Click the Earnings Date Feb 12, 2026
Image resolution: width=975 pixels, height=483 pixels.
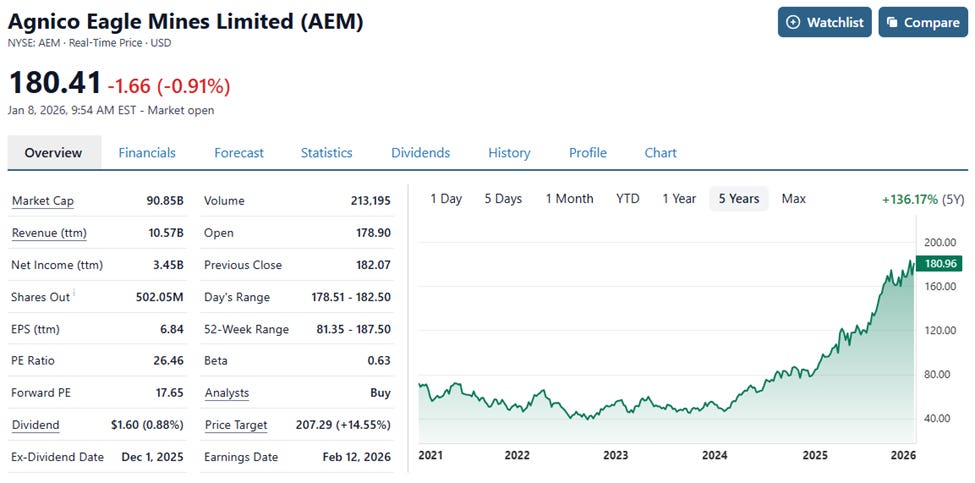(357, 457)
